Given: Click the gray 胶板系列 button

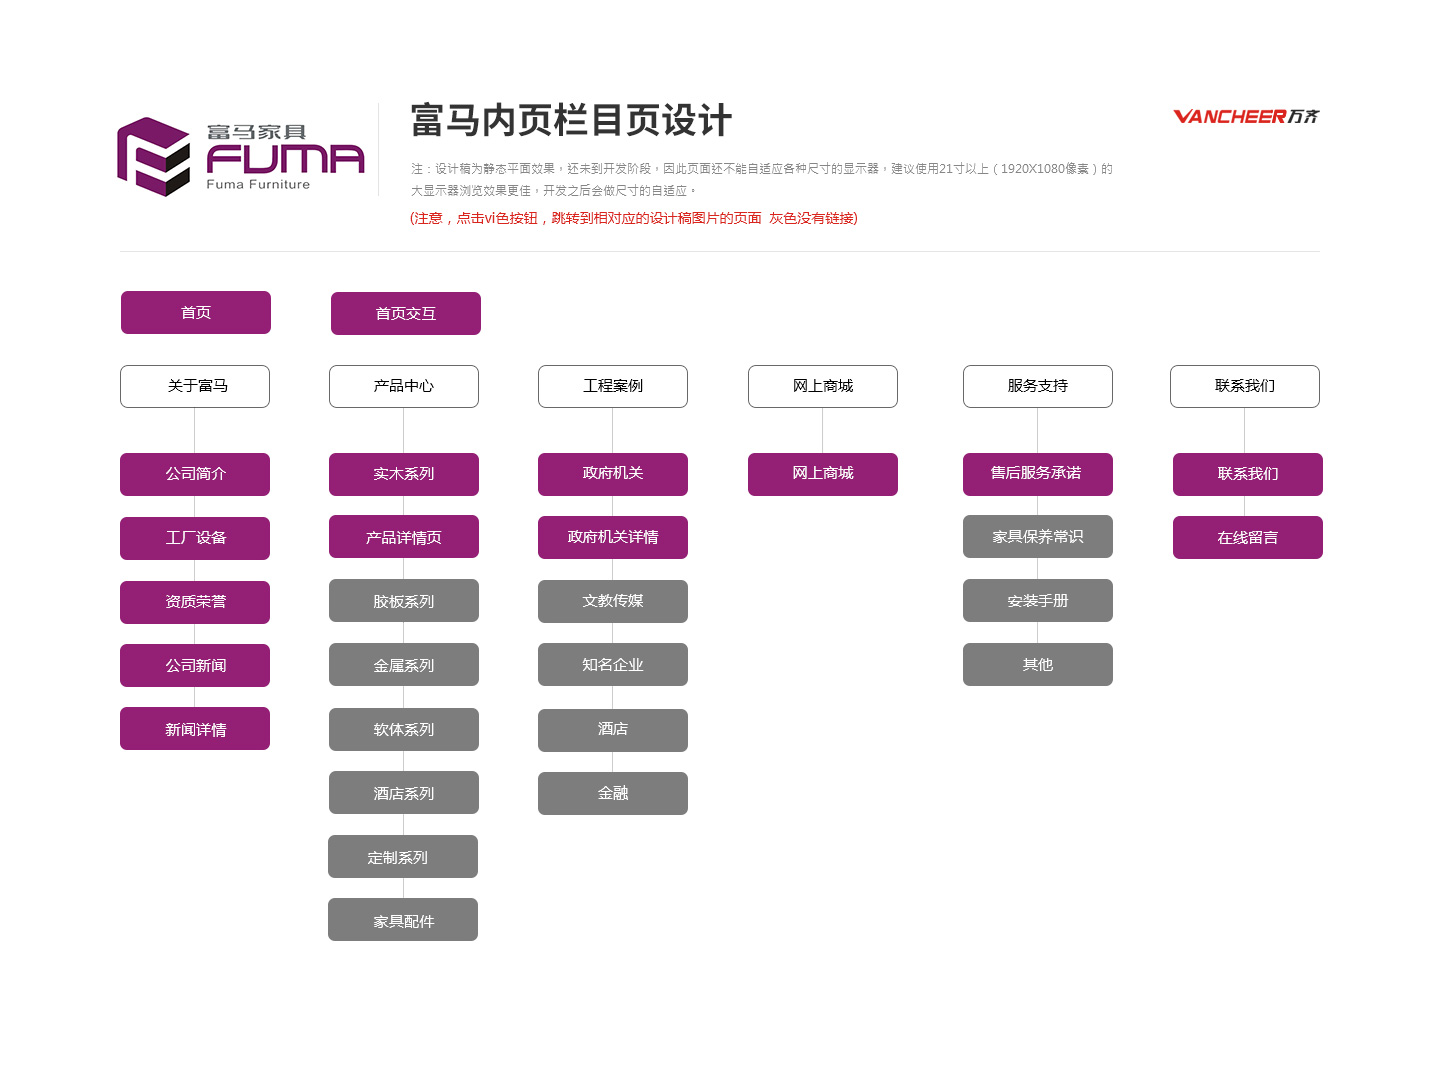Looking at the screenshot, I should (x=404, y=601).
